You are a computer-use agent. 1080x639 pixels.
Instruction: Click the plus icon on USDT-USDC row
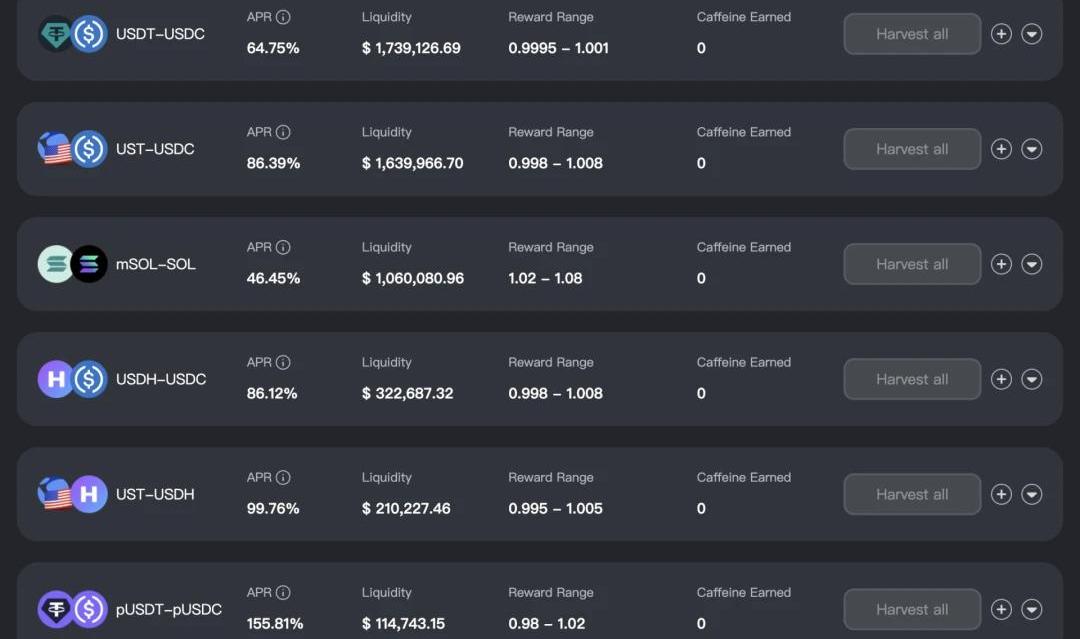click(1001, 34)
